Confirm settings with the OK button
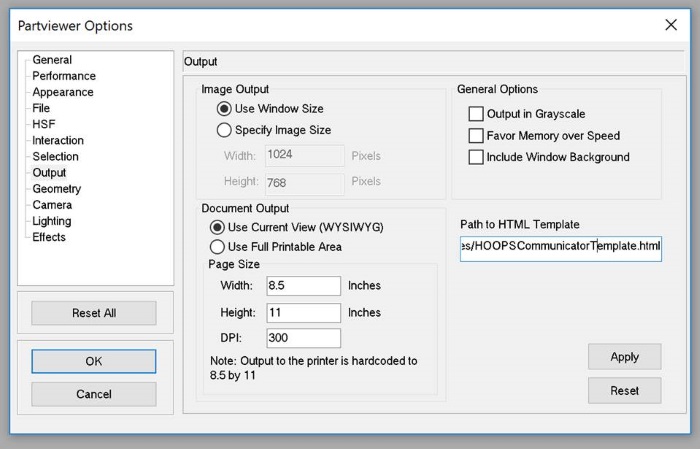Image resolution: width=700 pixels, height=449 pixels. tap(94, 361)
